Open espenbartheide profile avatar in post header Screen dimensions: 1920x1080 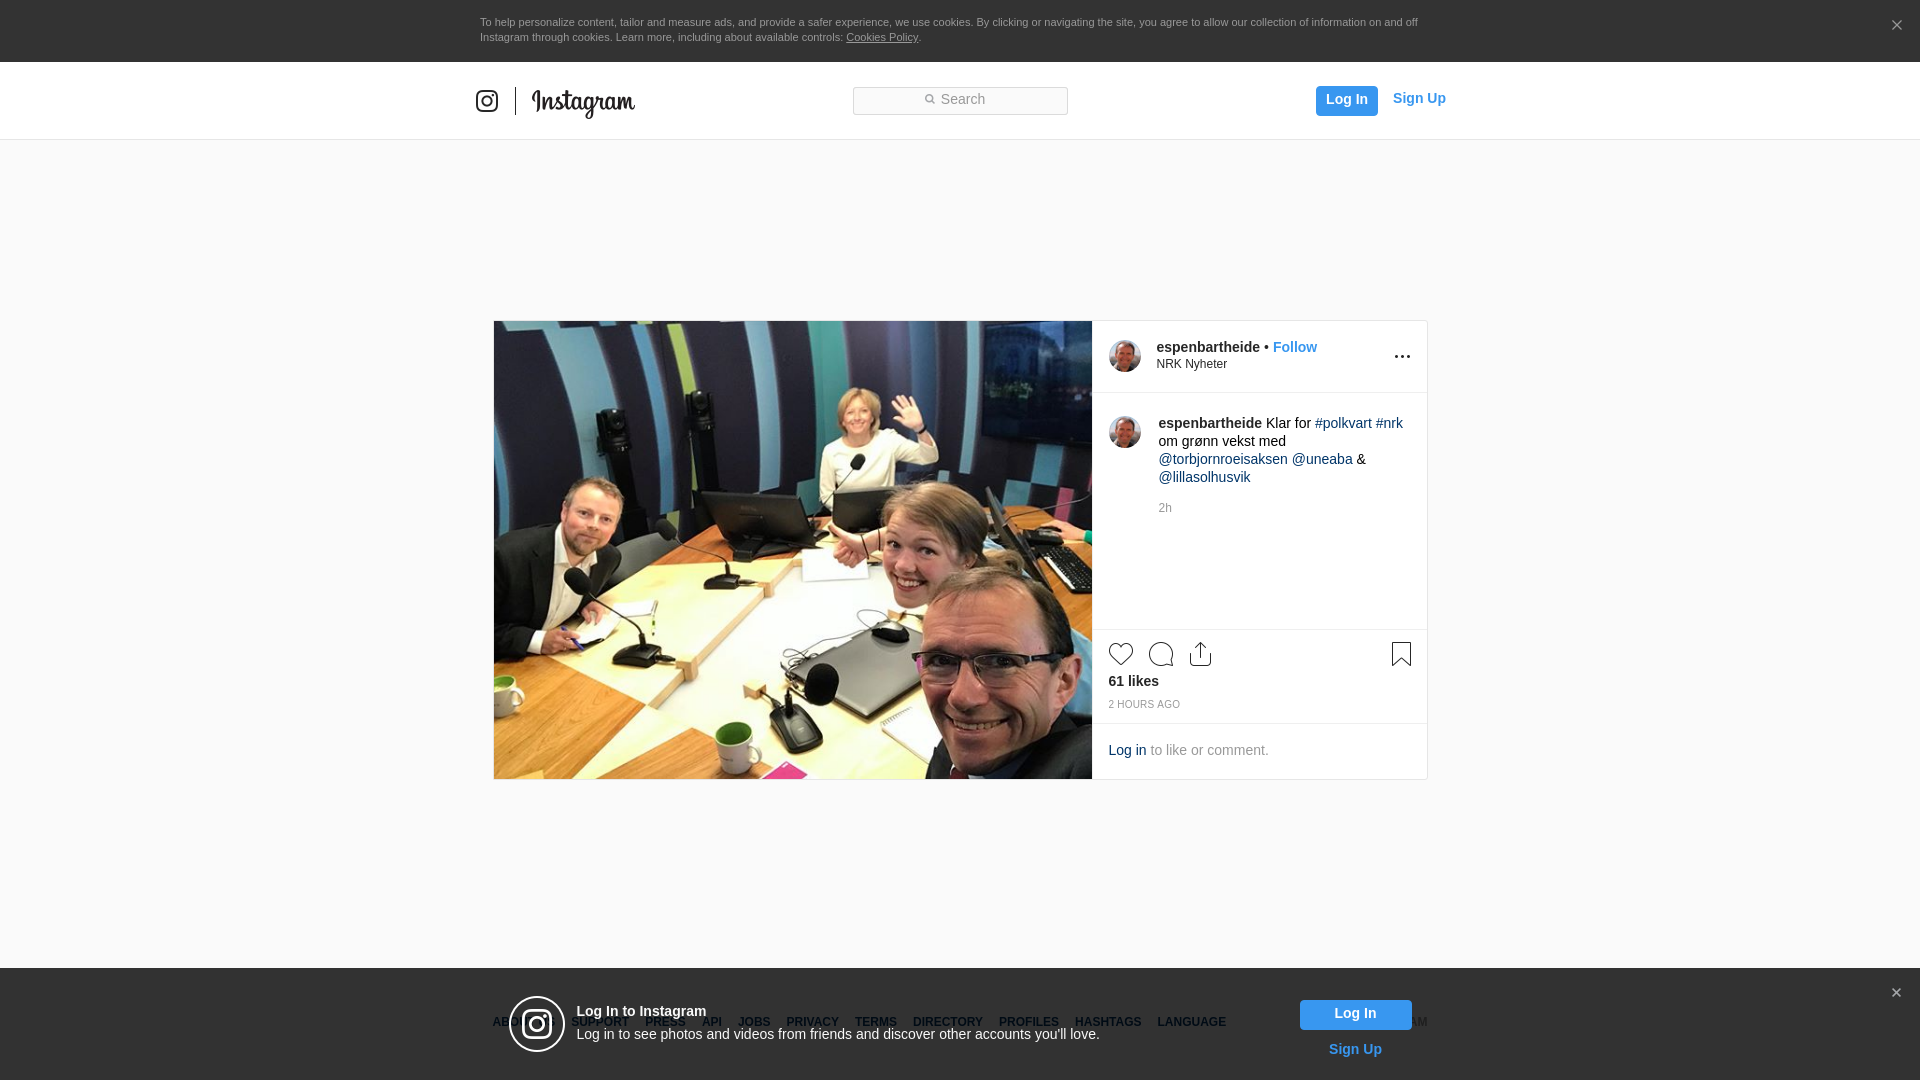[x=1125, y=356]
